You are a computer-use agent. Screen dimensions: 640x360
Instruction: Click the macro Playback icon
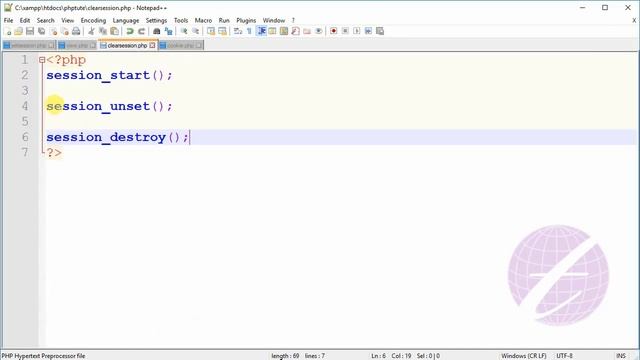357,31
